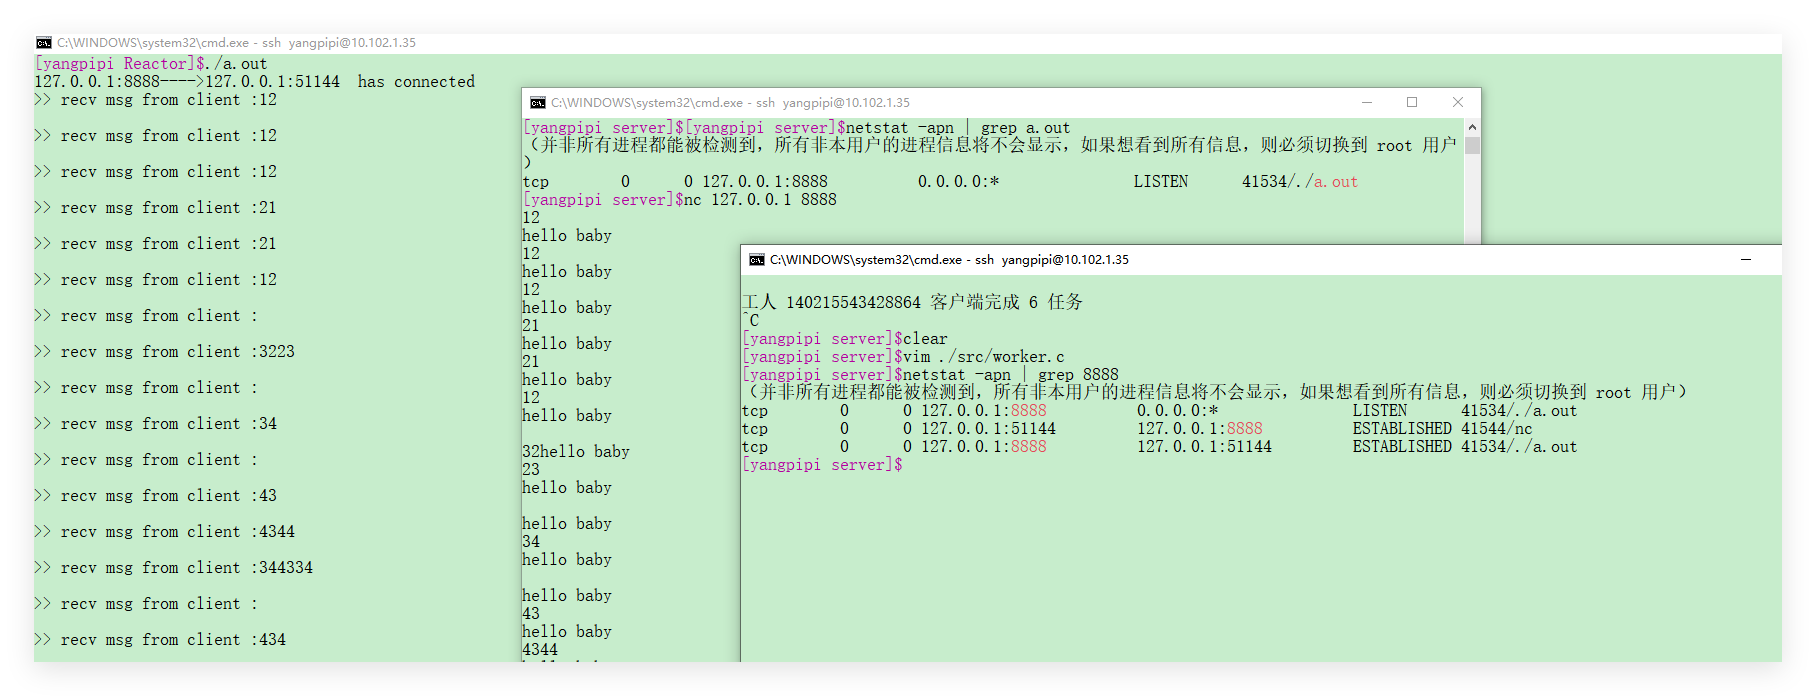This screenshot has height=696, width=1816.
Task: Click '4344' line at bottom of middle window
Action: [540, 650]
